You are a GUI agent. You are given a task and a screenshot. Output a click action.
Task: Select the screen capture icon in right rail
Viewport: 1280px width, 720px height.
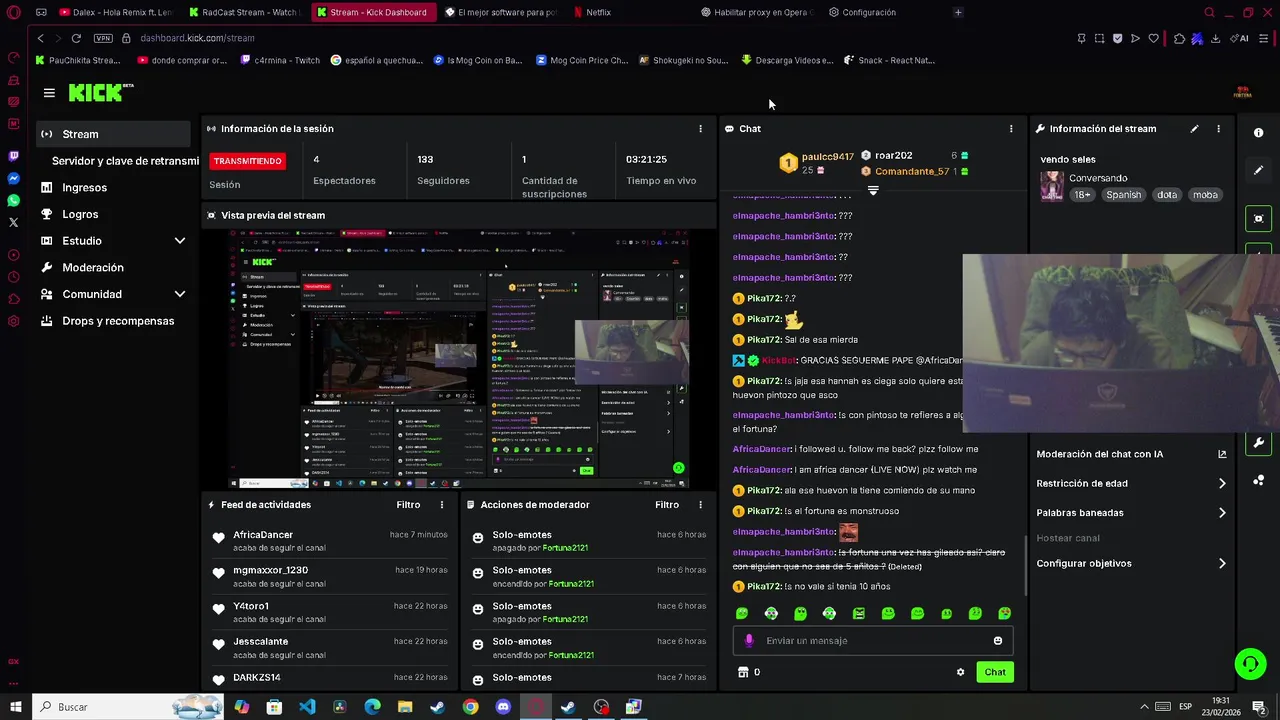click(1258, 218)
